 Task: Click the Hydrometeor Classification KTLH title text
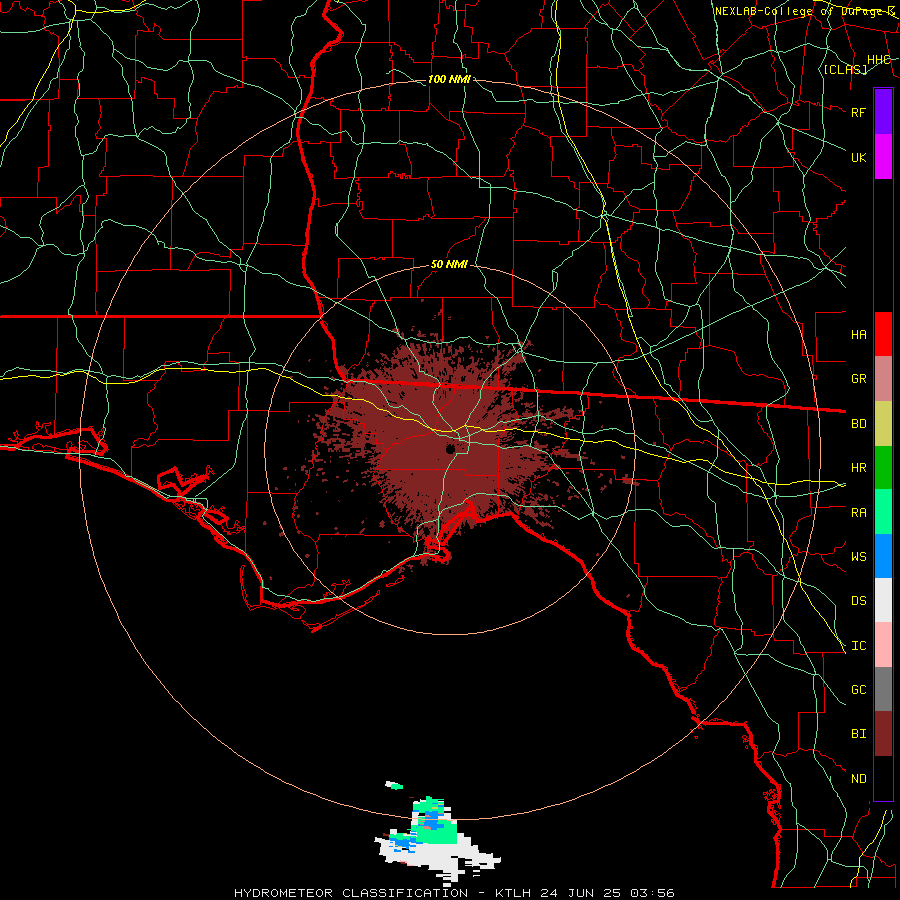tap(454, 893)
